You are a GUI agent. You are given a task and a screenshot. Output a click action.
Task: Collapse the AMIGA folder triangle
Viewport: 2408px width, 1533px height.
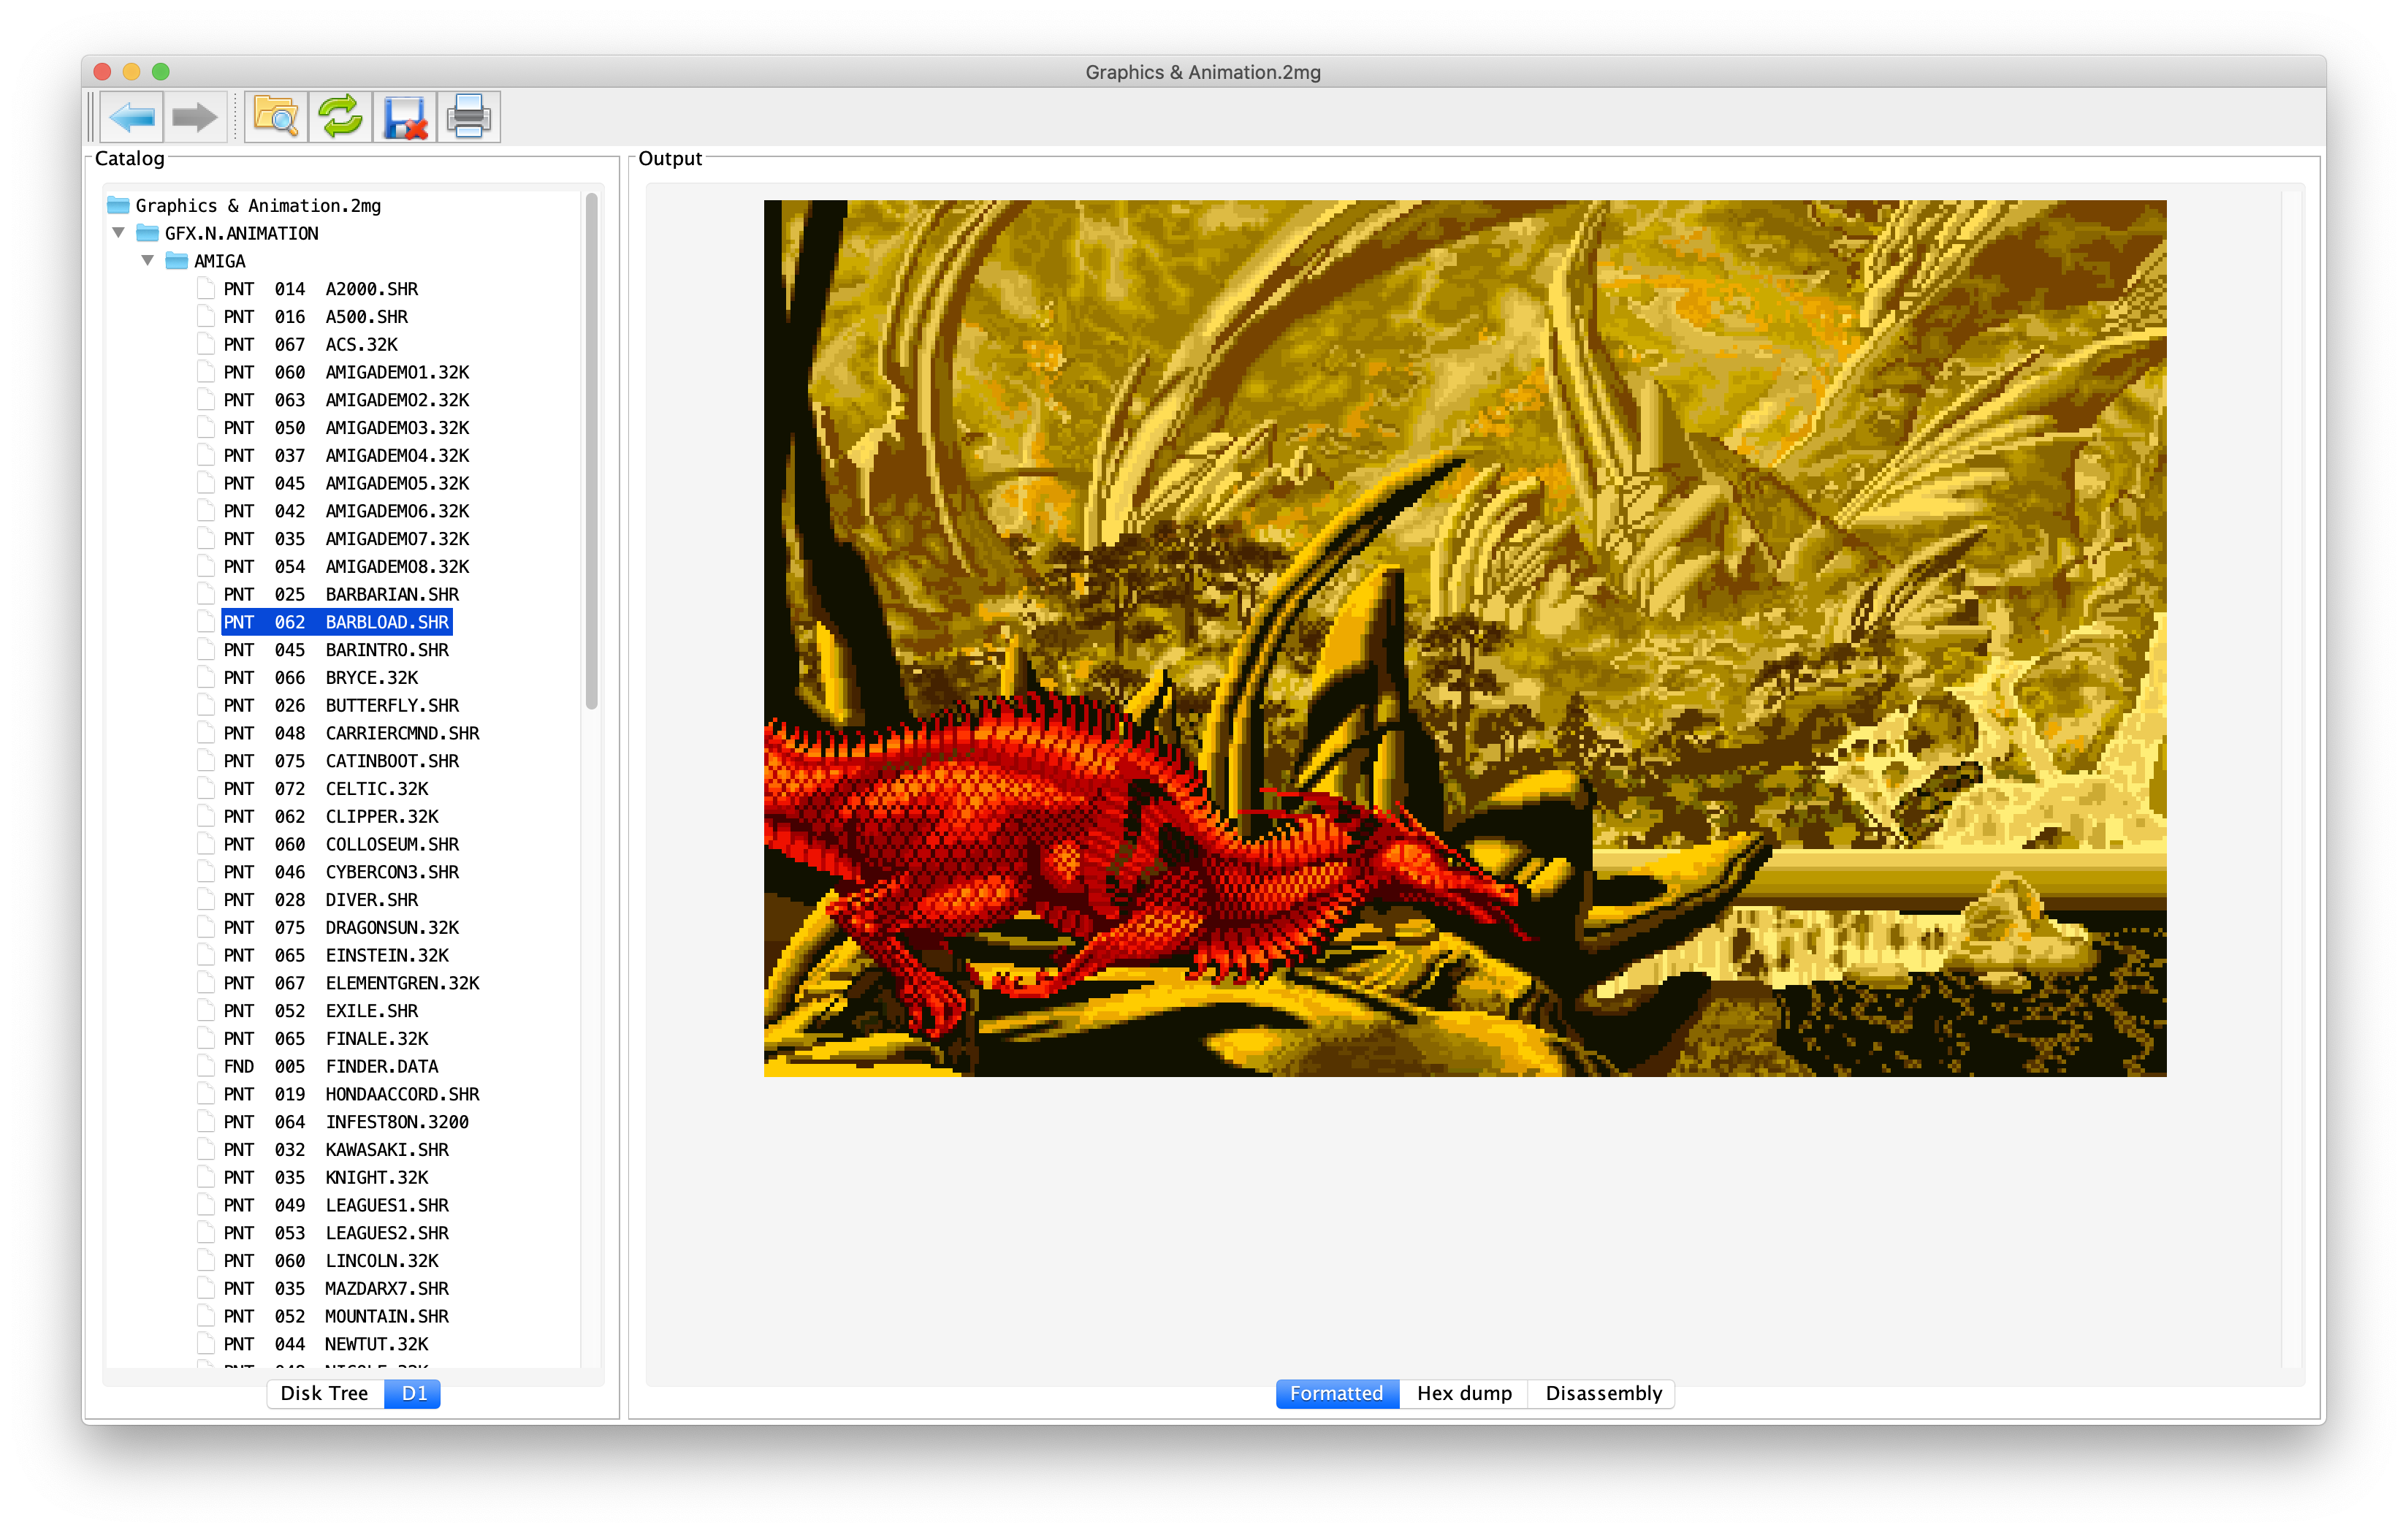148,261
